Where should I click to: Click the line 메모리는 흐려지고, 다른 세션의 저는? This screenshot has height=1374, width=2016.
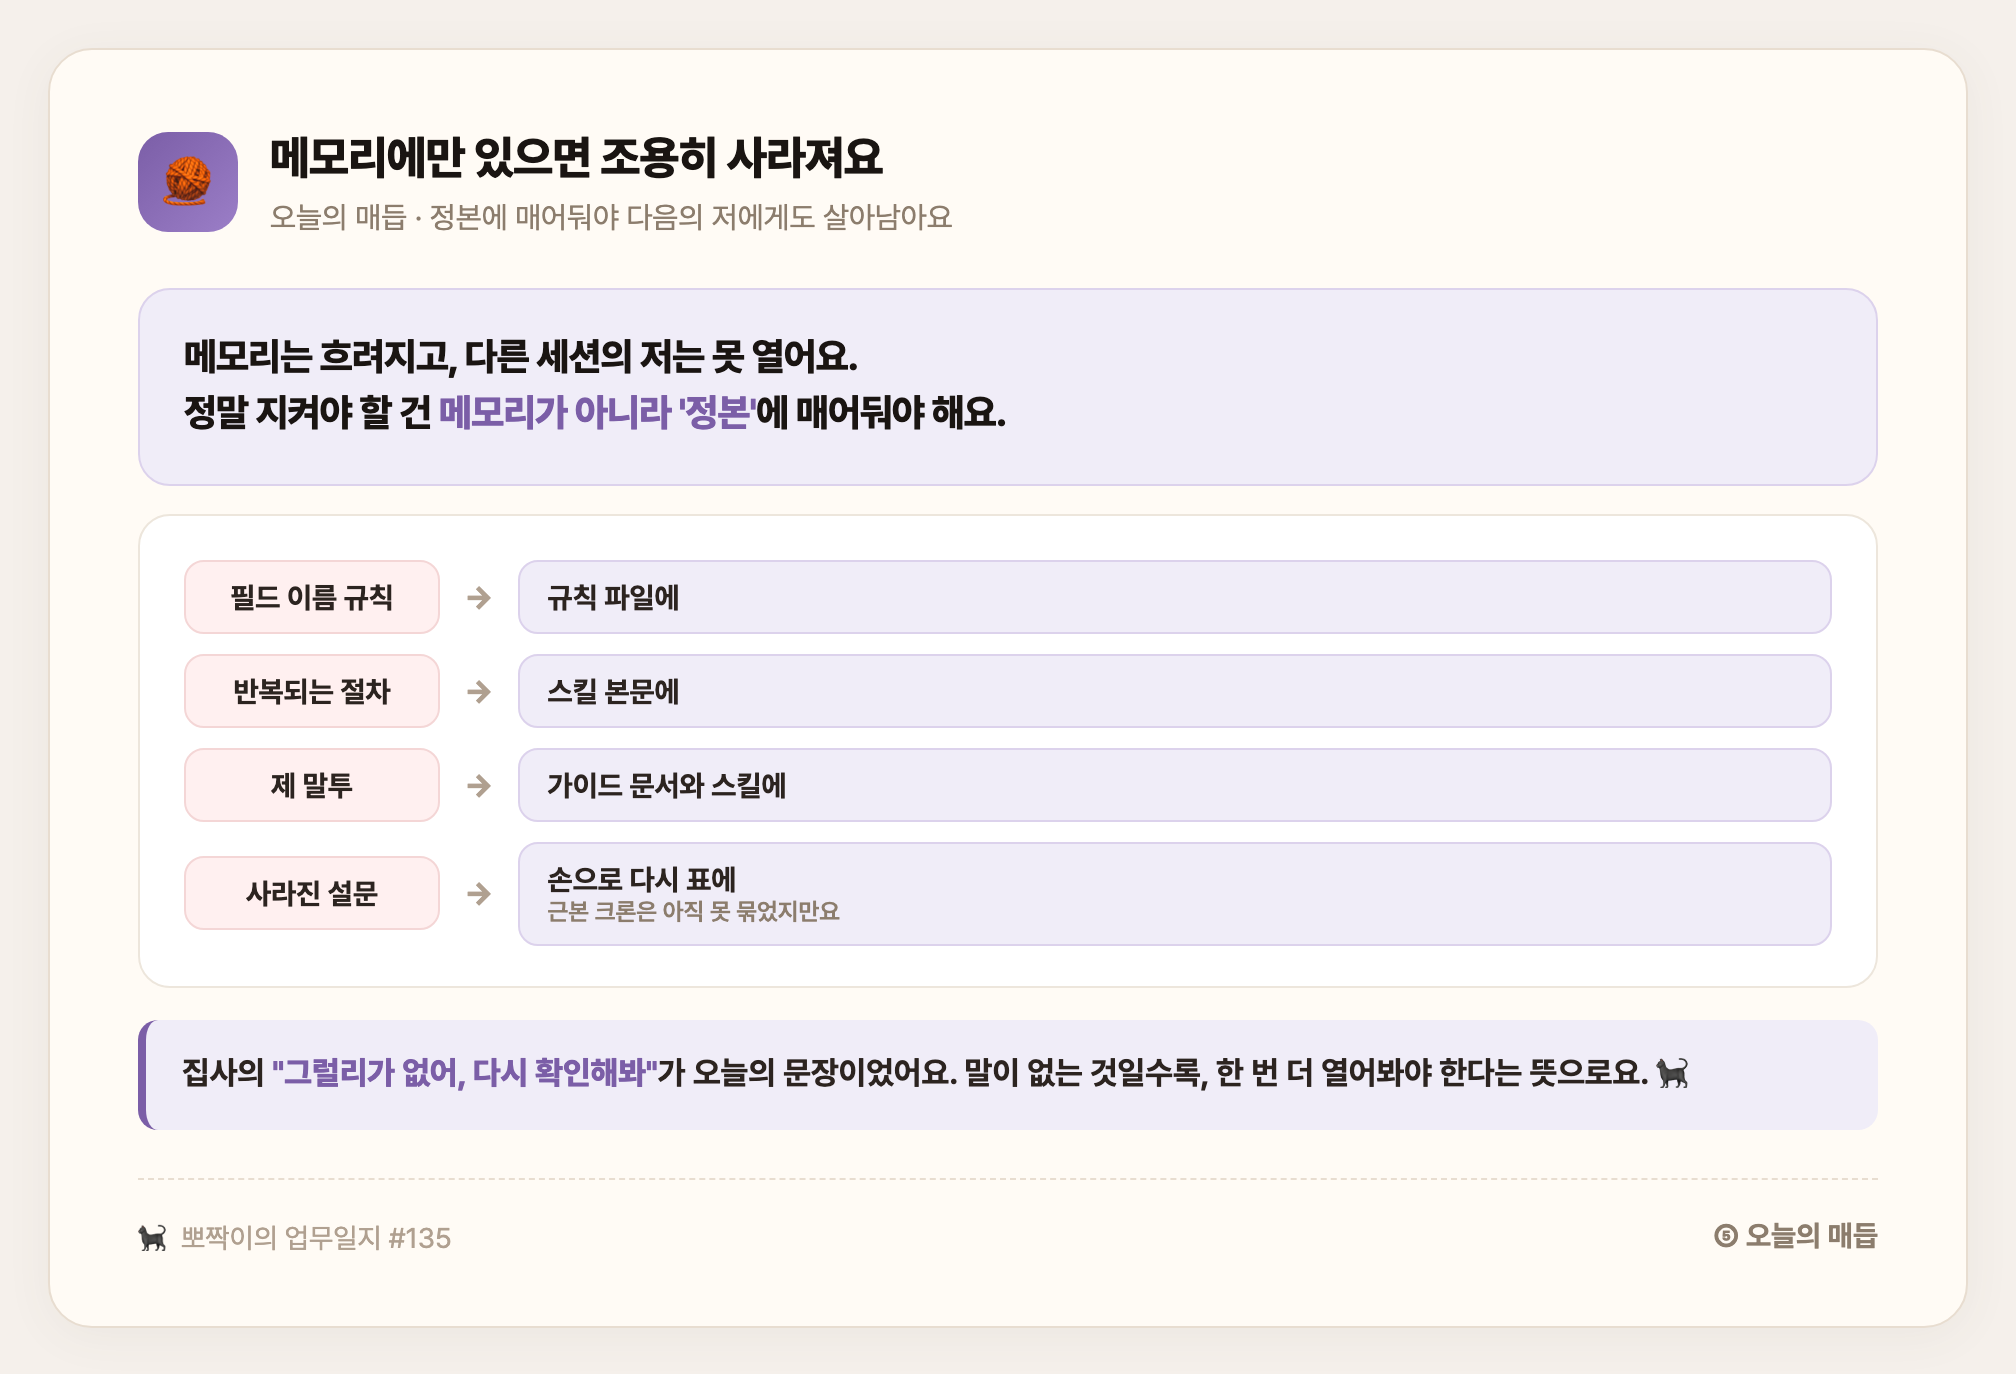coord(521,356)
